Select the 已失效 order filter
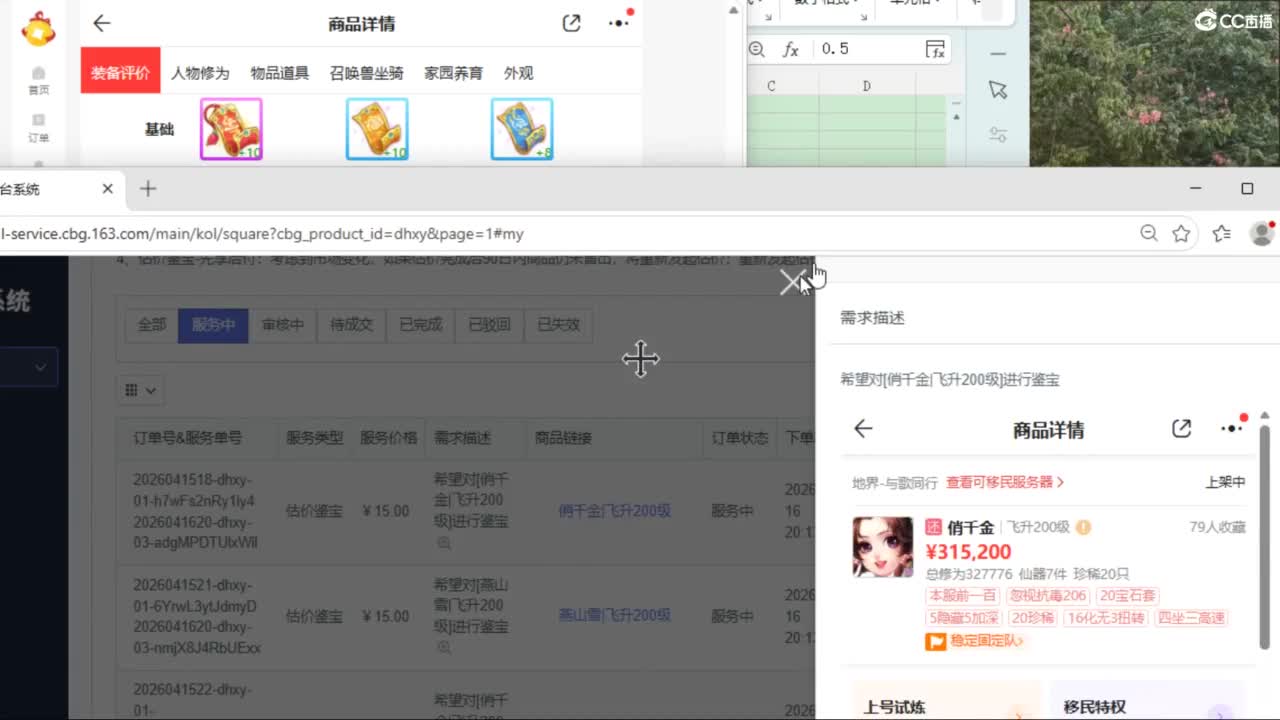 [558, 325]
